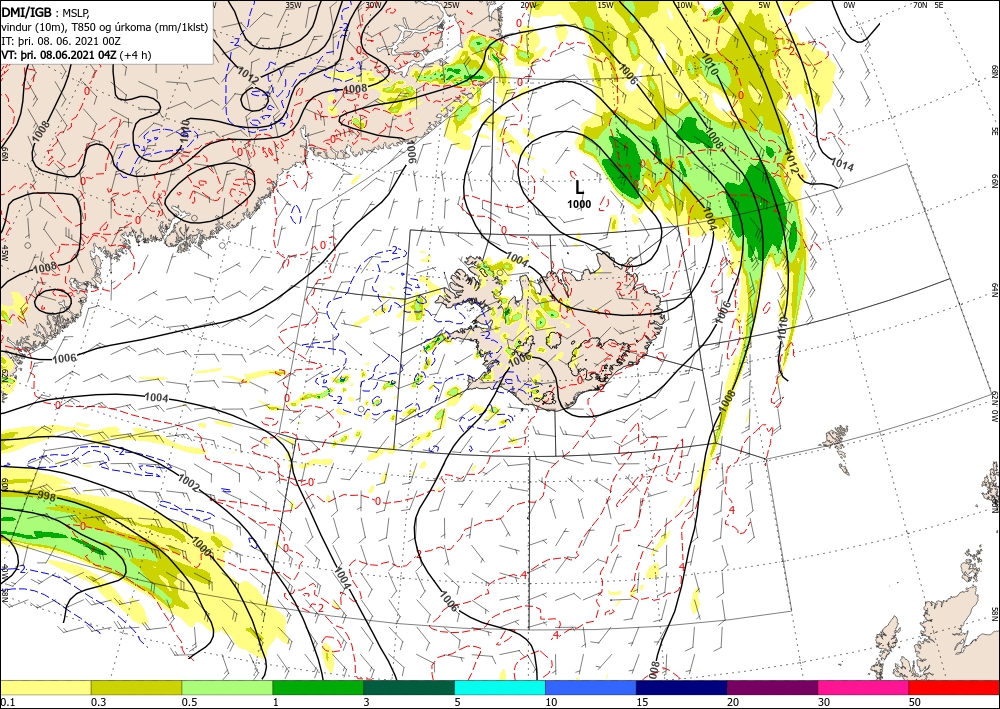Click the '30W' longitude label
1000x709 pixels.
[374, 5]
